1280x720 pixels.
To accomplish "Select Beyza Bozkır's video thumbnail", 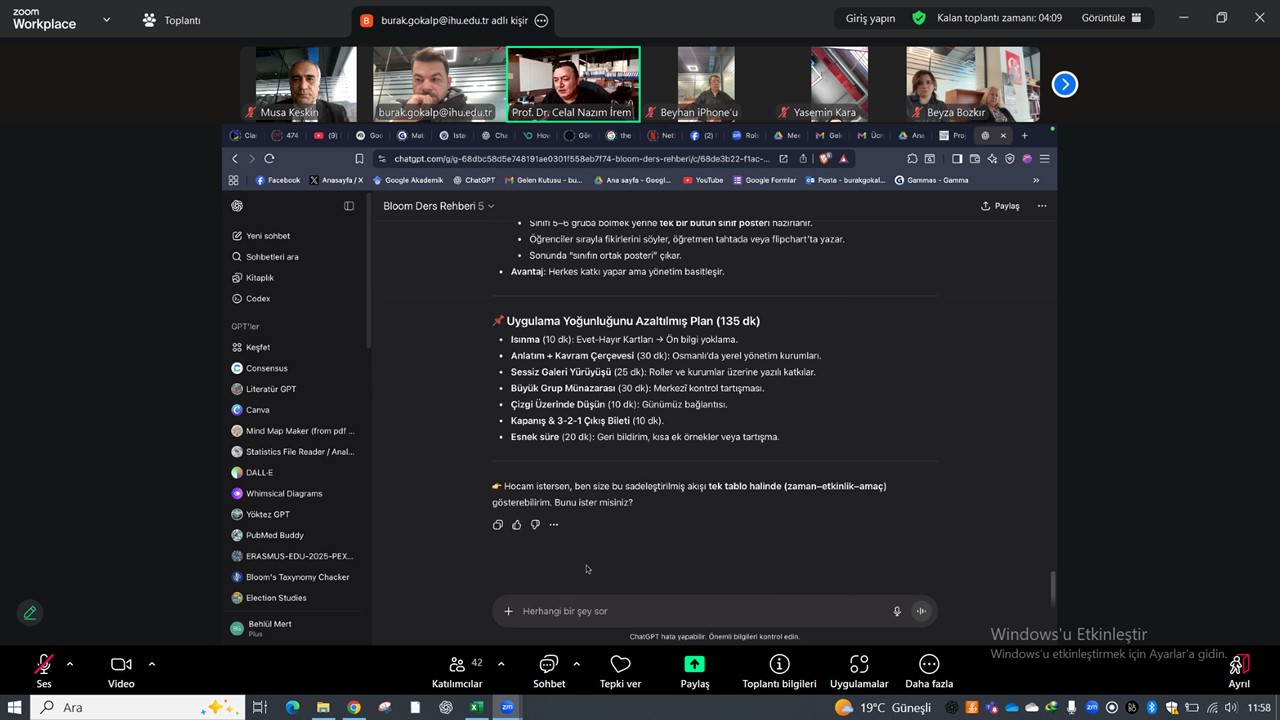I will click(973, 84).
